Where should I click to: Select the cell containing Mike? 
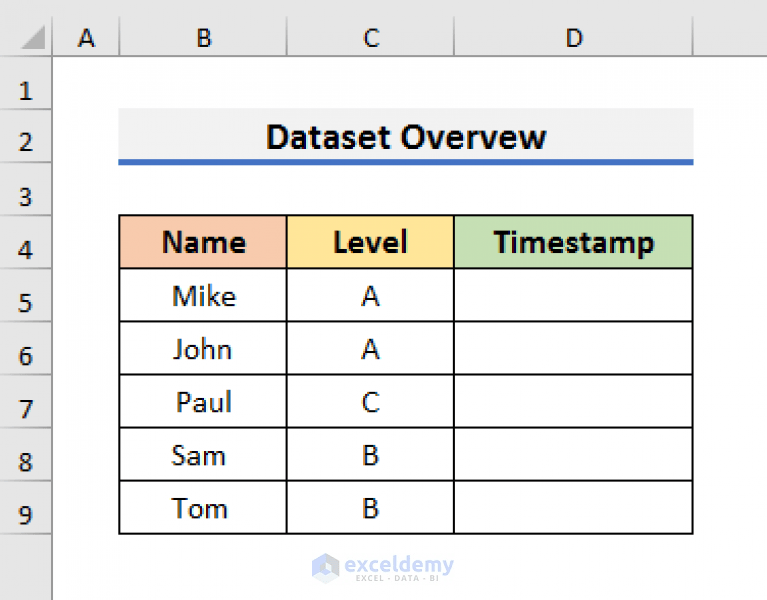(x=203, y=295)
